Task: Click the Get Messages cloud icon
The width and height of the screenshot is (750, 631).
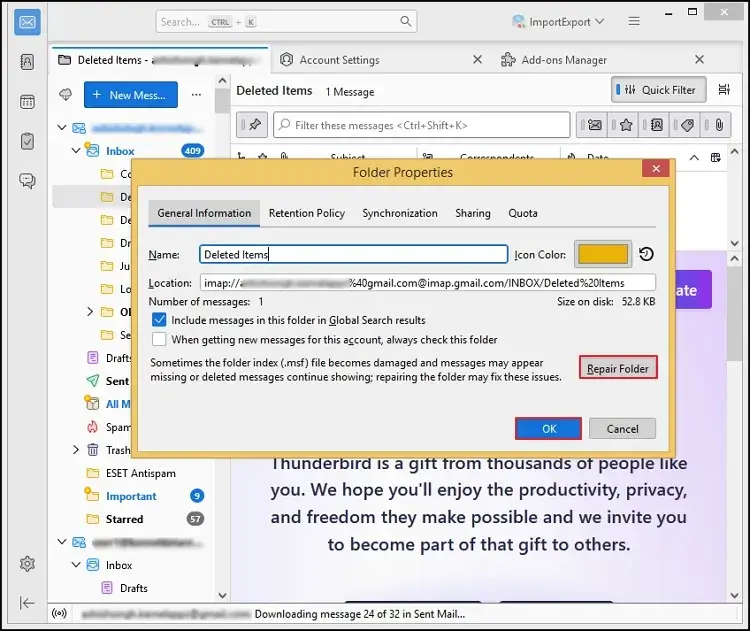Action: click(66, 94)
